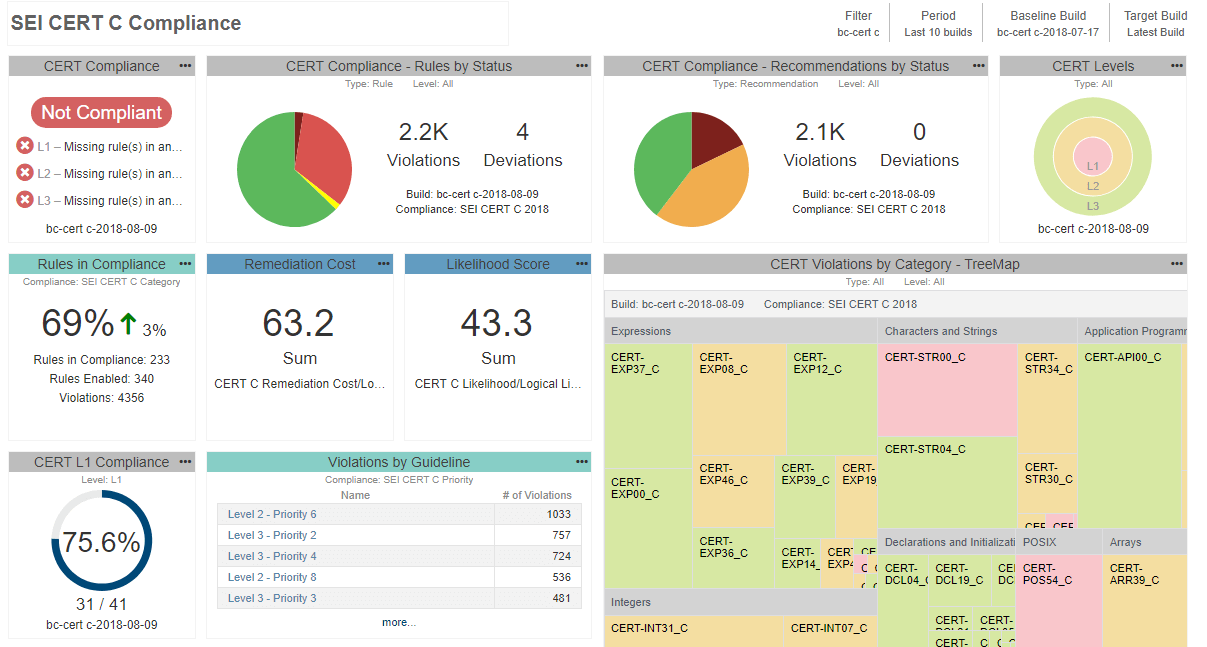Click the more... link under Violations by Guideline

pyautogui.click(x=399, y=622)
